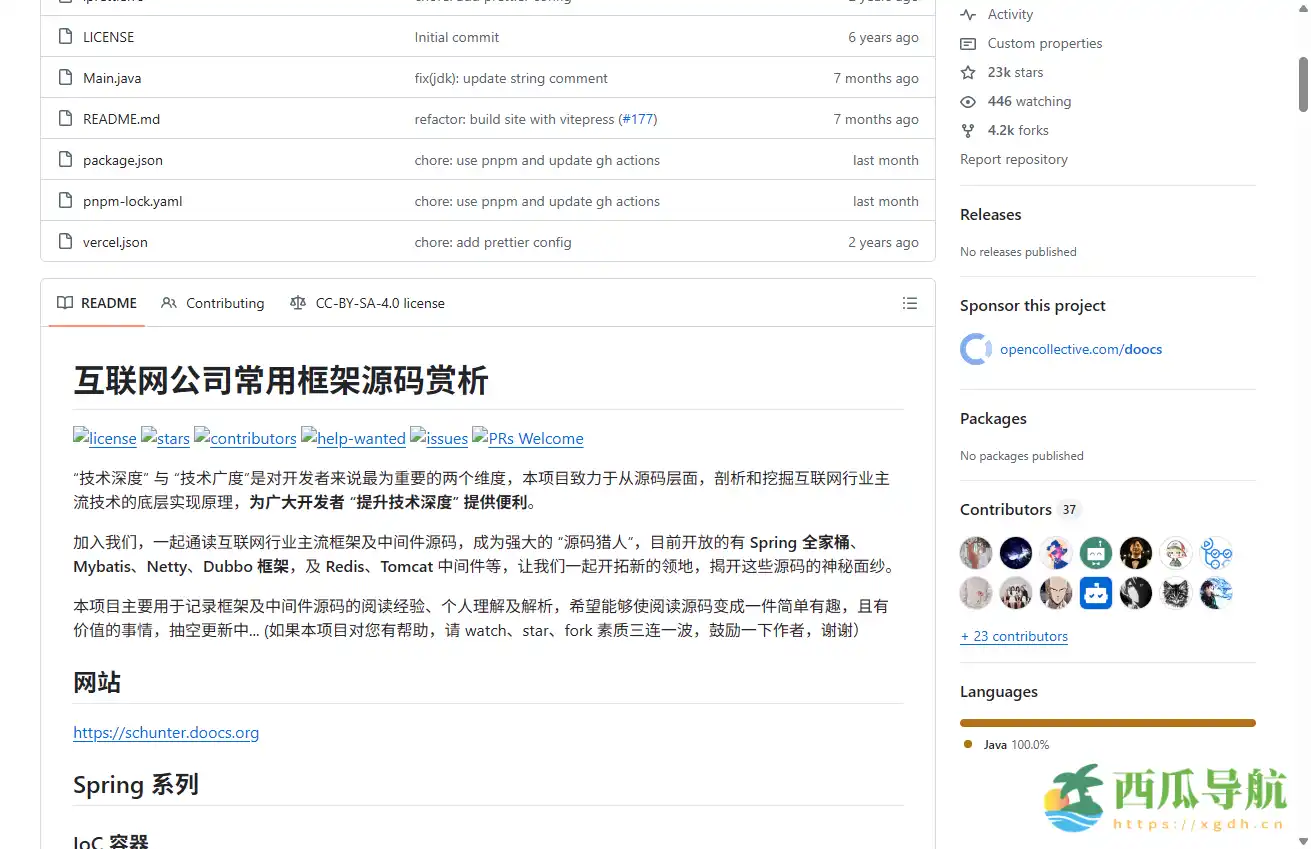Expand the Releases section

(x=990, y=214)
